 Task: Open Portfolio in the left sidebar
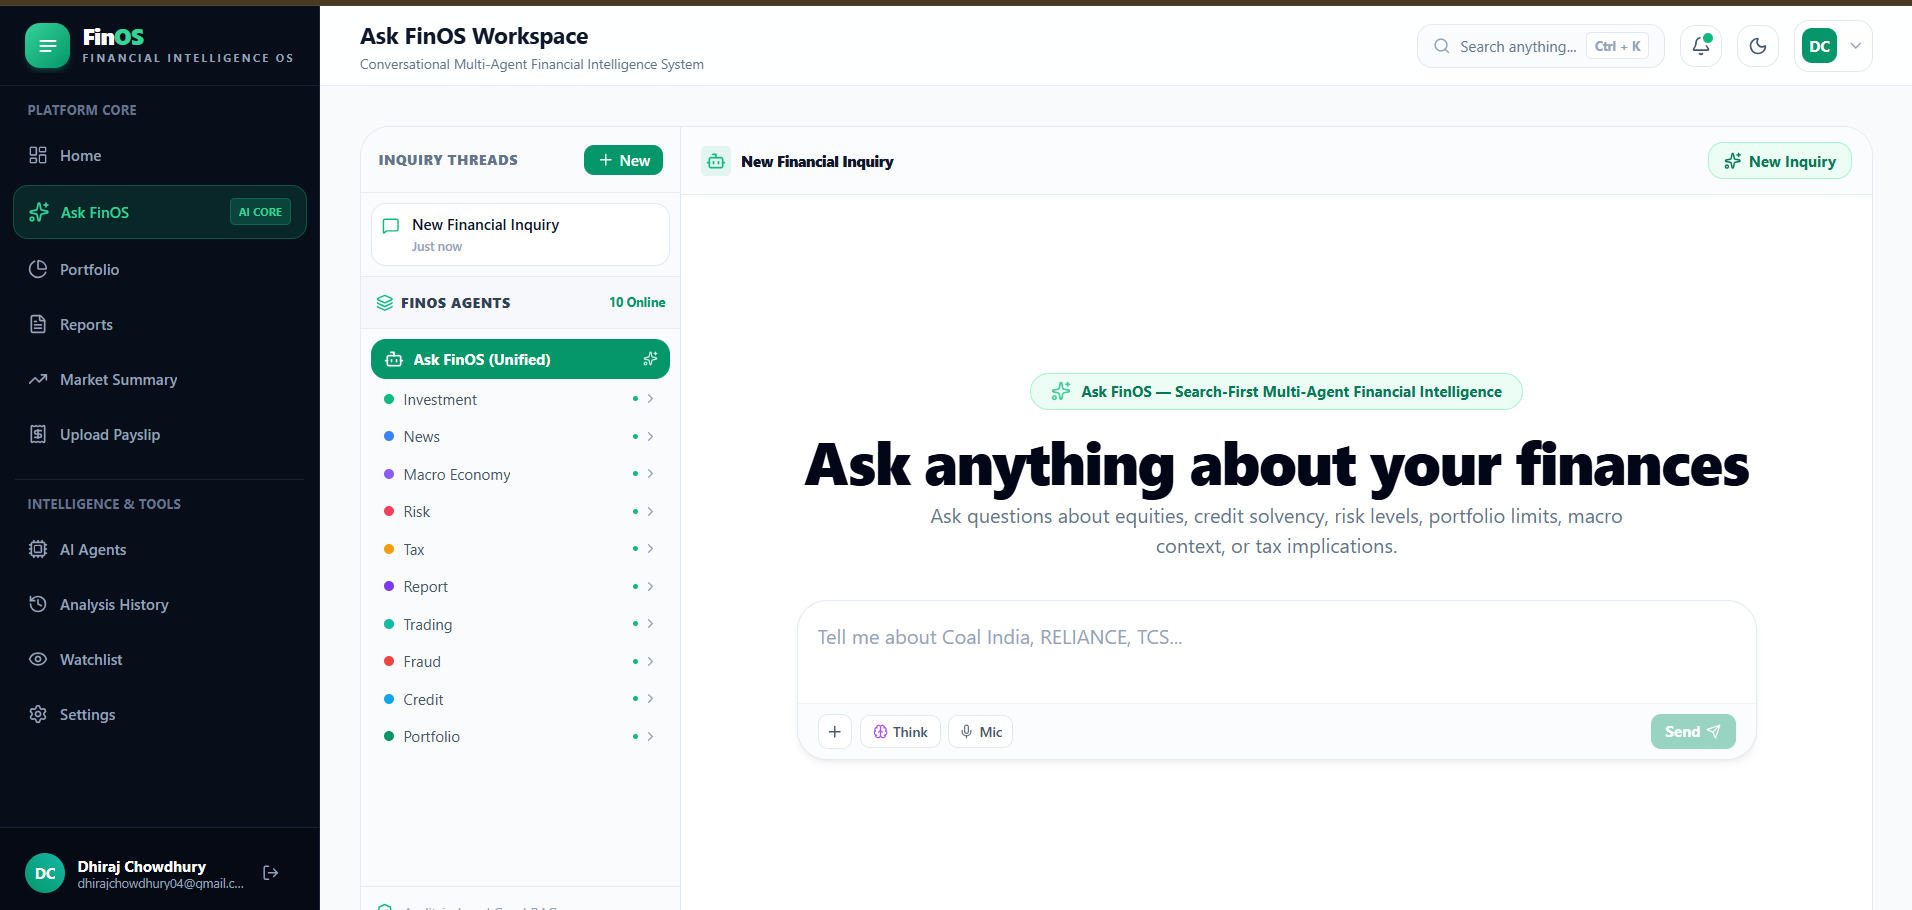click(160, 269)
